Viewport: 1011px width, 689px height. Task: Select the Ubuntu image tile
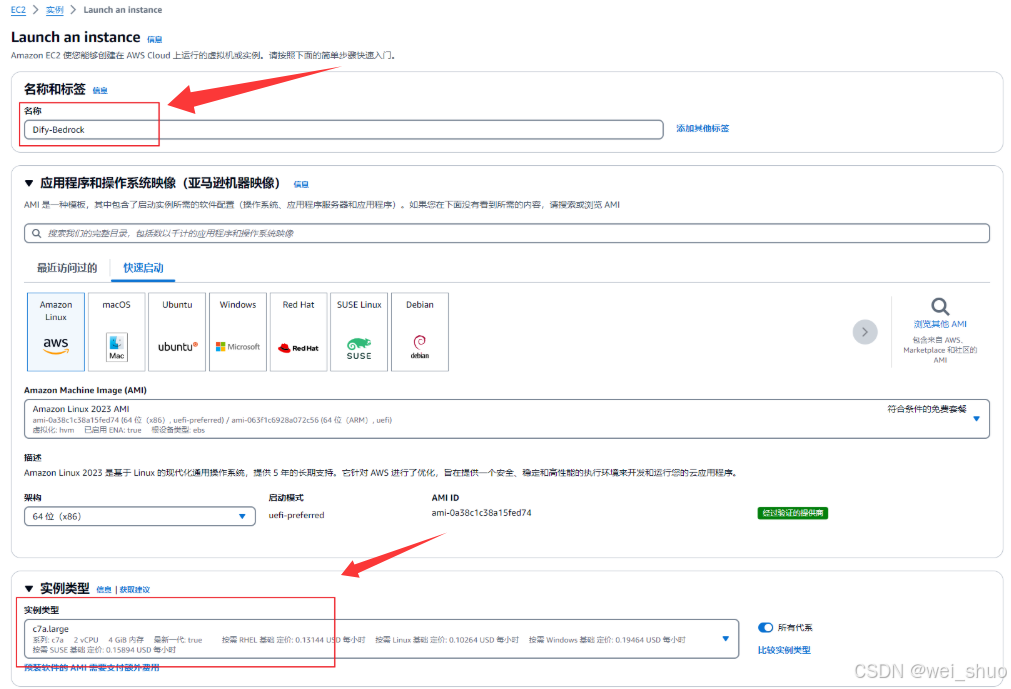click(x=177, y=332)
